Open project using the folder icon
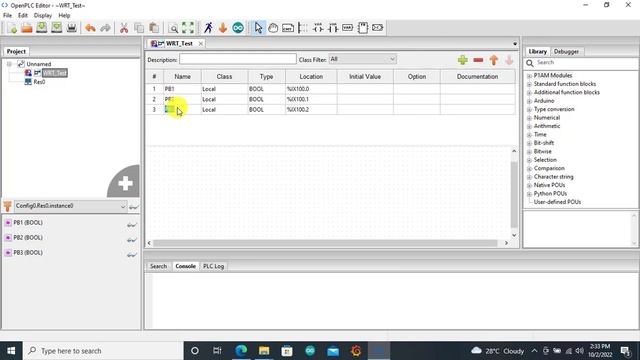Screen dimensions: 640x360 click(x=27, y=28)
